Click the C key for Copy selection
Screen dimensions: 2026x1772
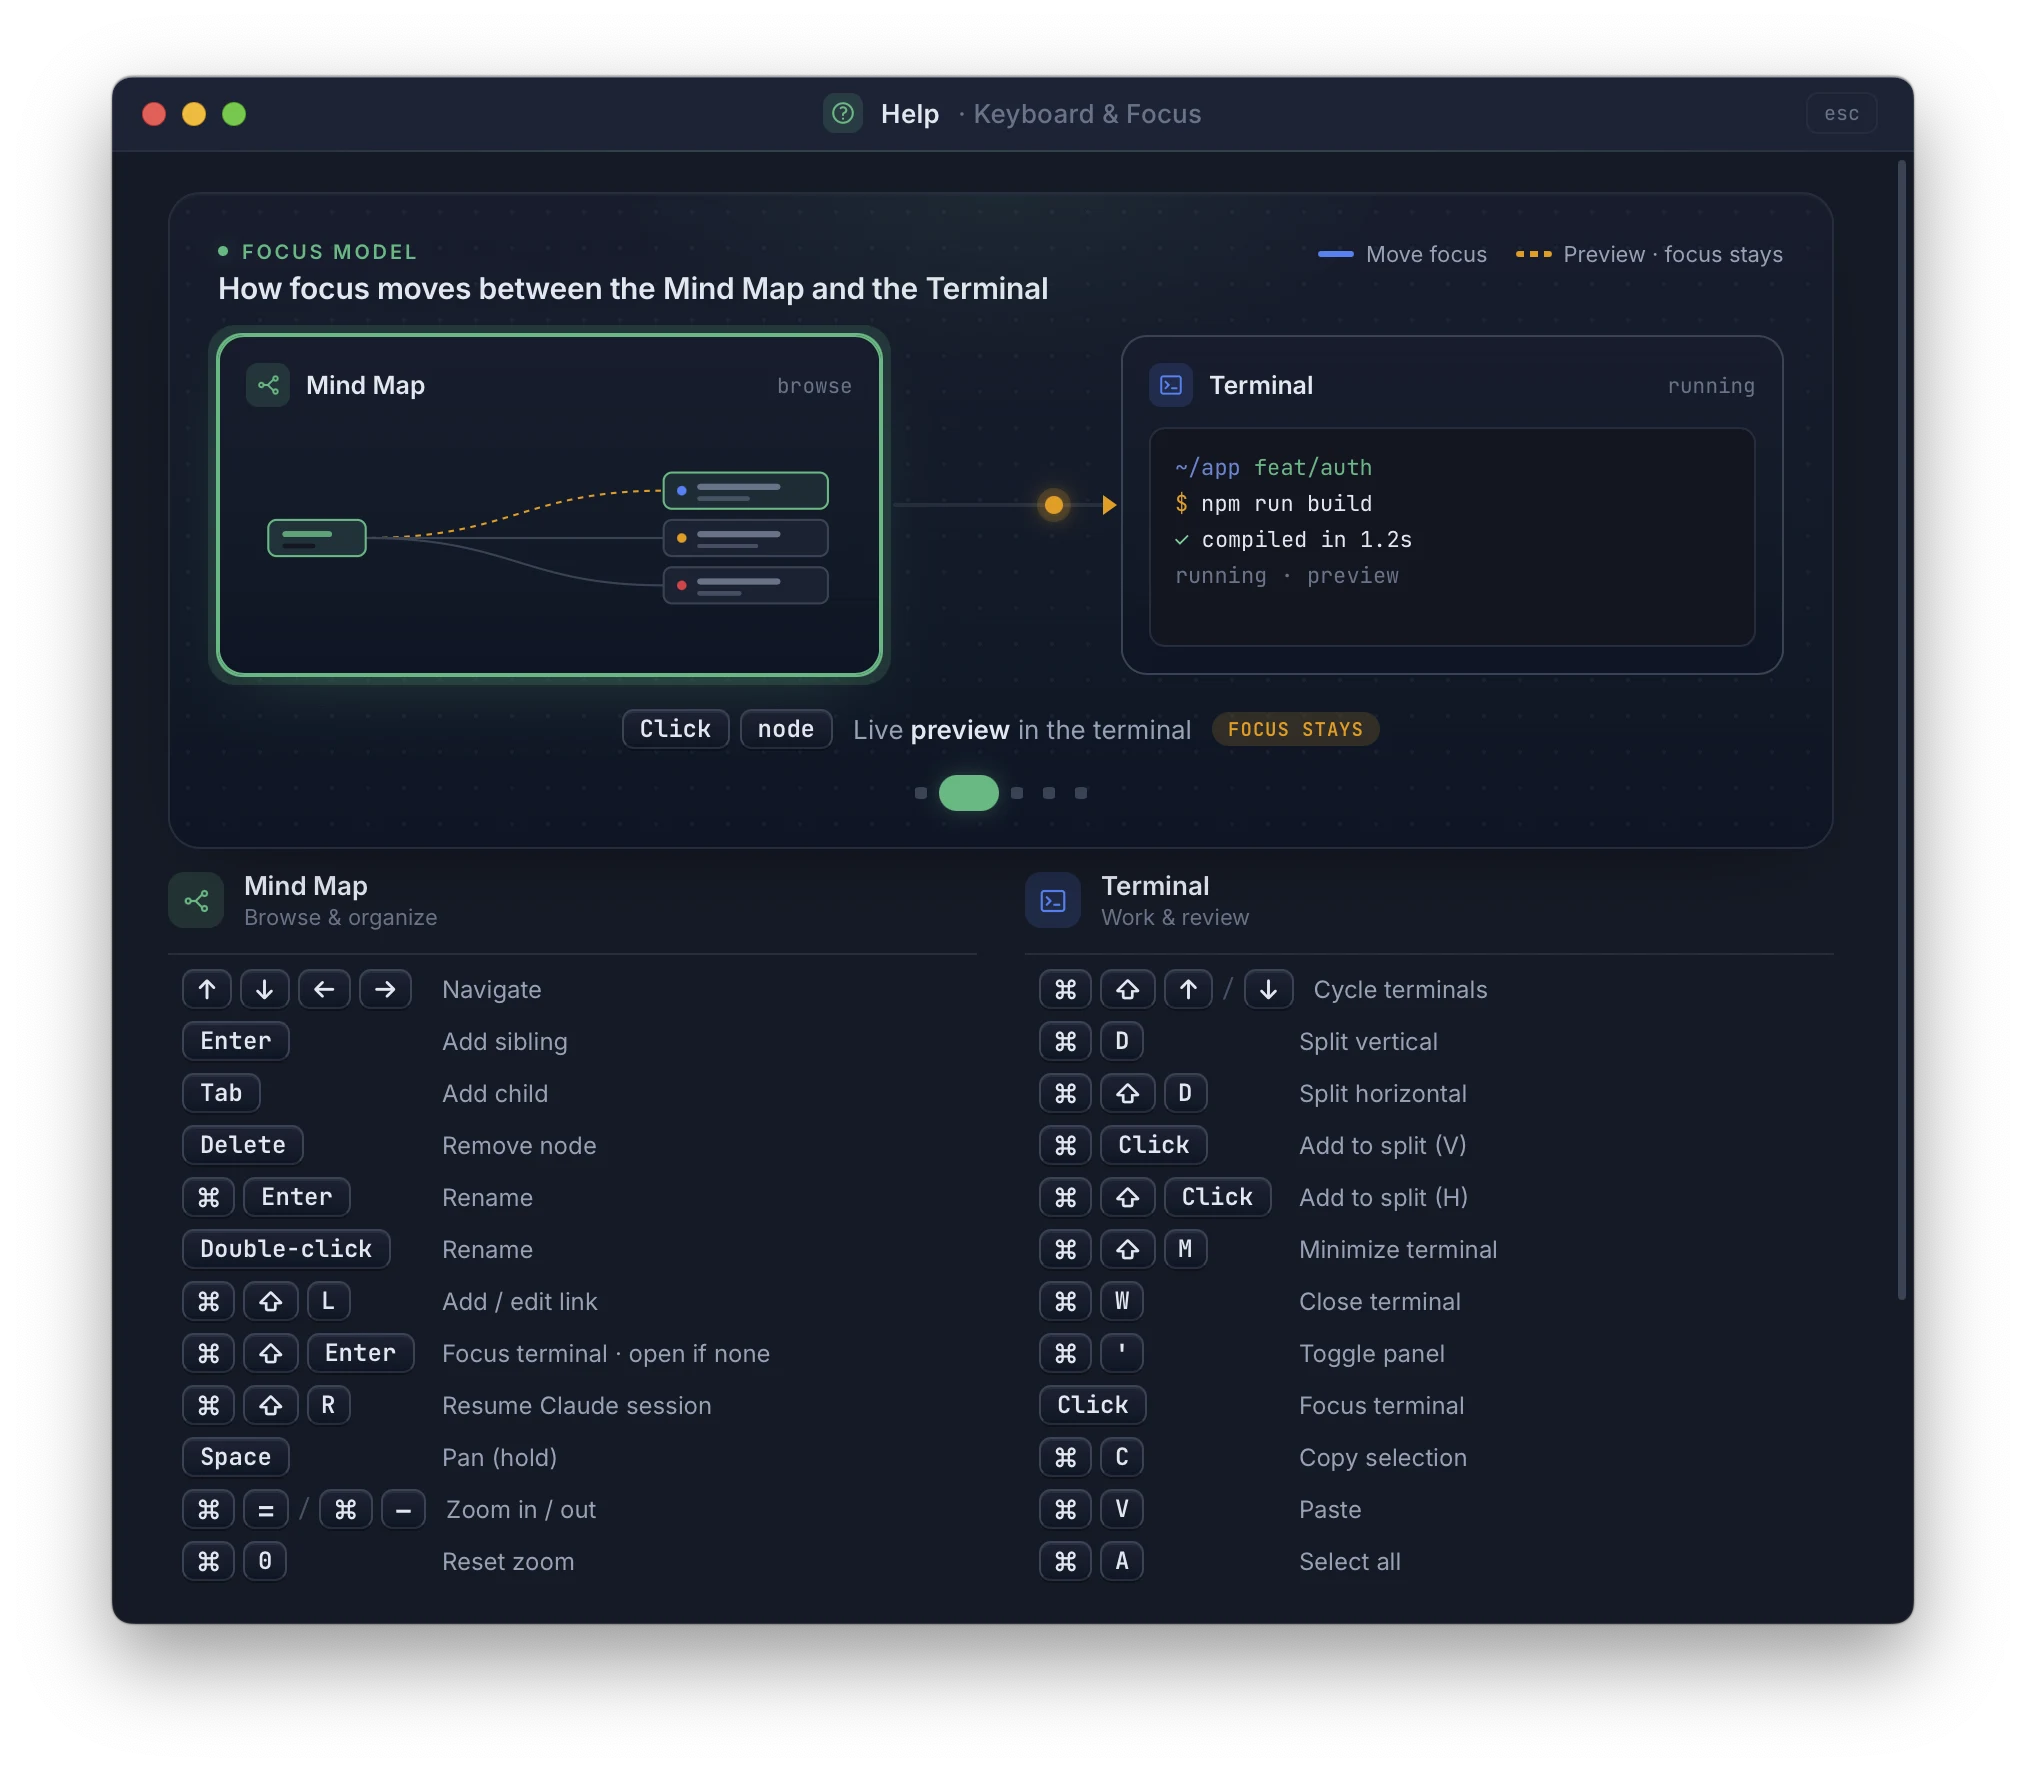tap(1122, 1457)
